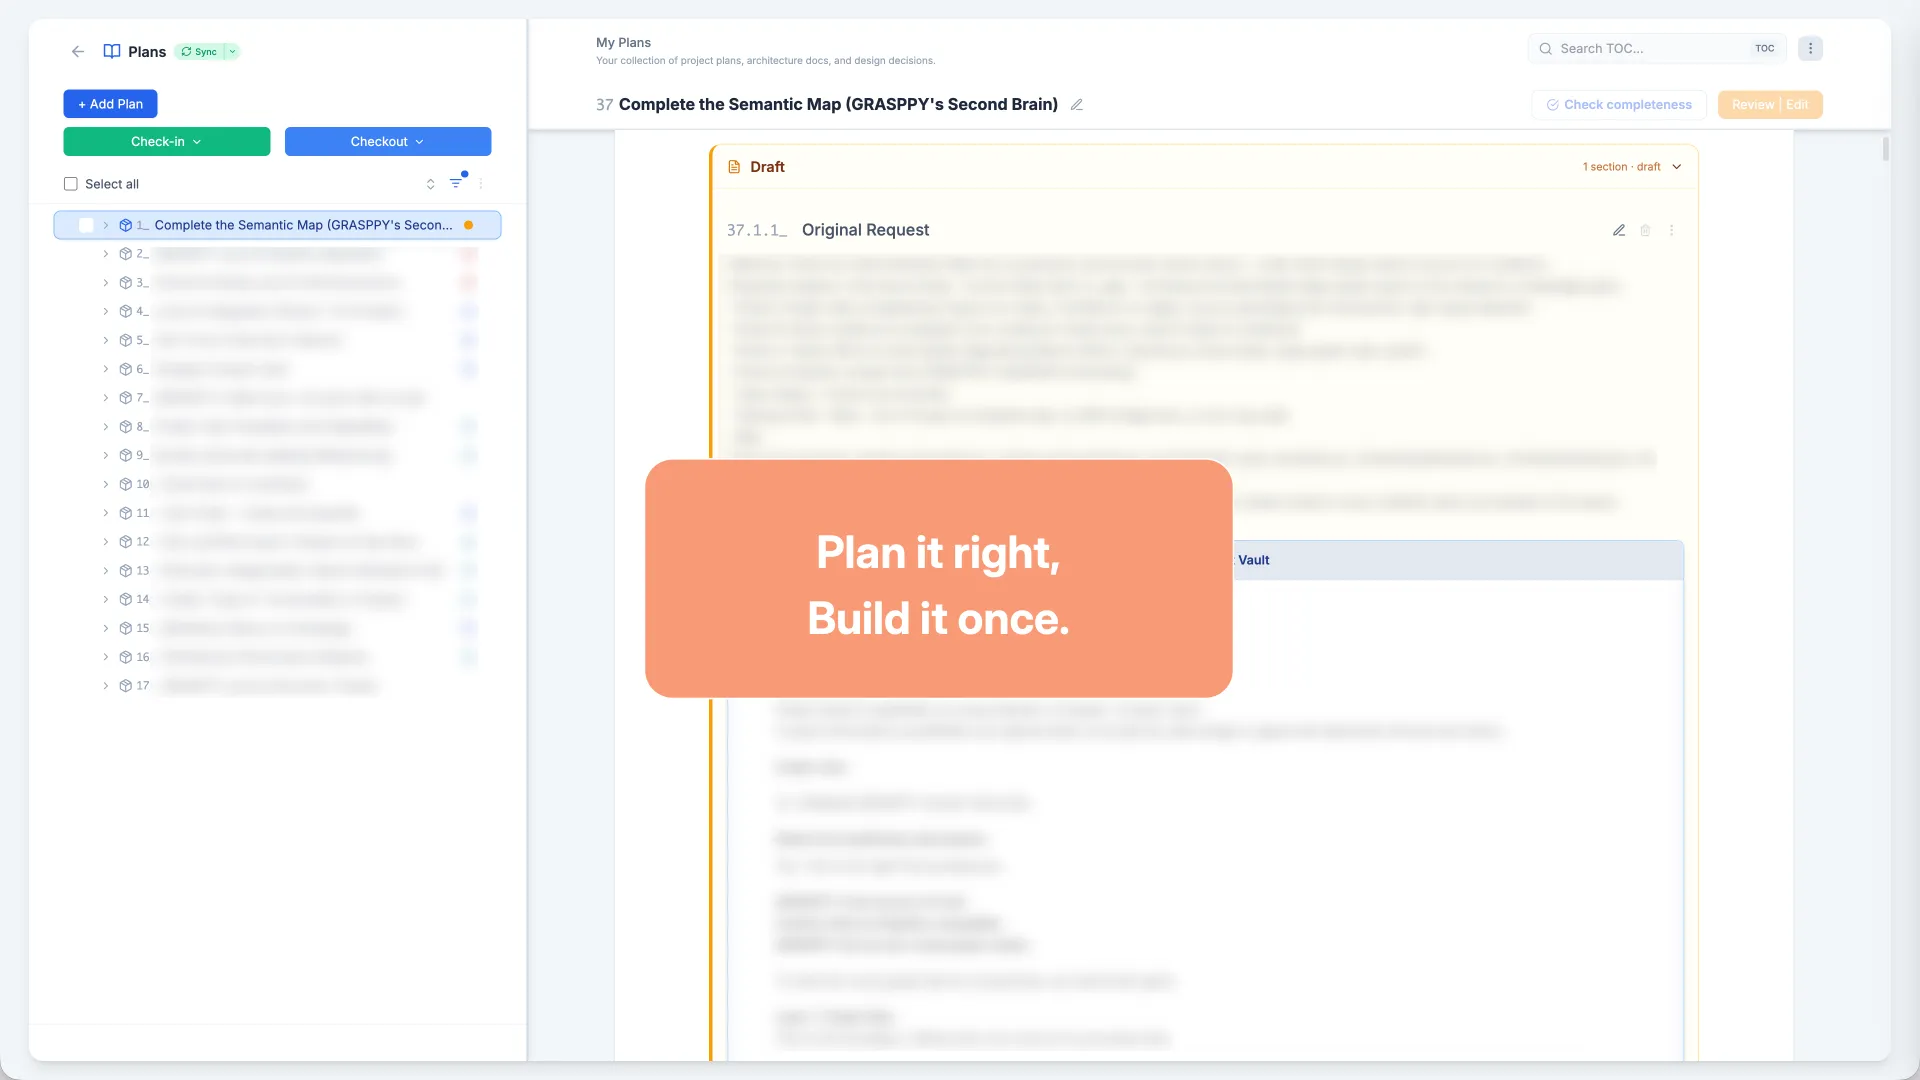
Task: Edit Original Request section via pencil icon
Action: (x=1619, y=230)
